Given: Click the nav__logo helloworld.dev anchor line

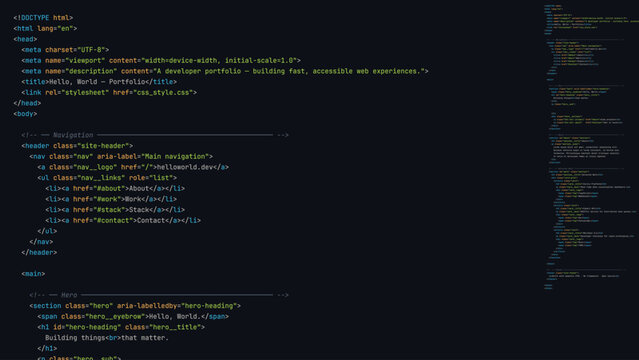Looking at the screenshot, I should [133, 167].
